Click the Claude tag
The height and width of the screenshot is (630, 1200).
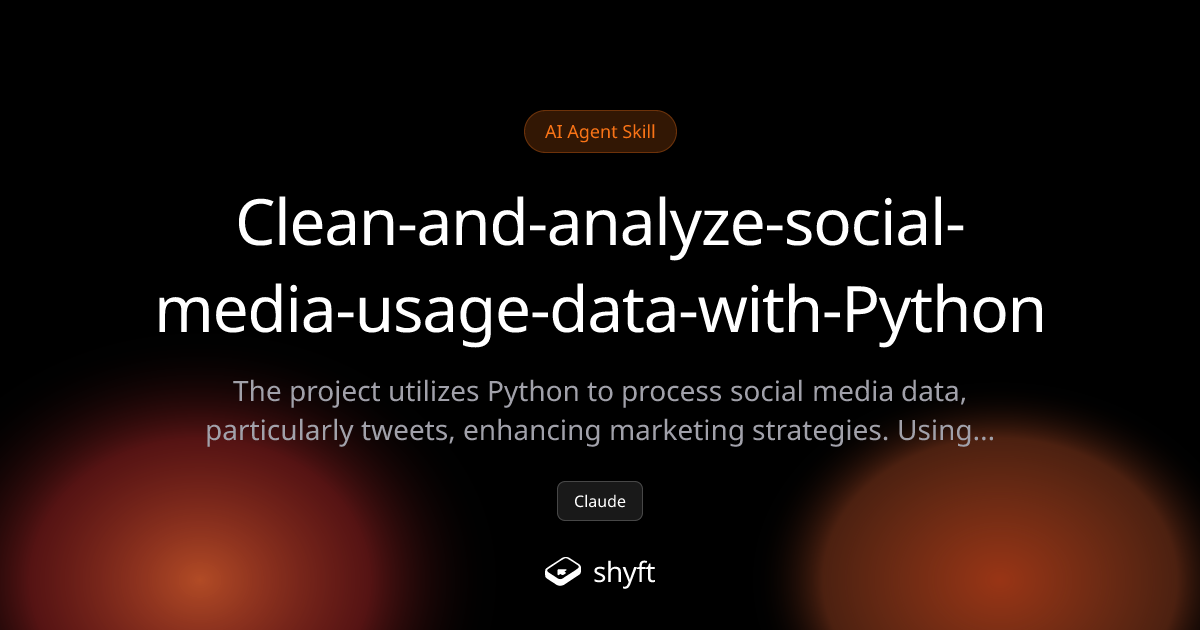(600, 501)
